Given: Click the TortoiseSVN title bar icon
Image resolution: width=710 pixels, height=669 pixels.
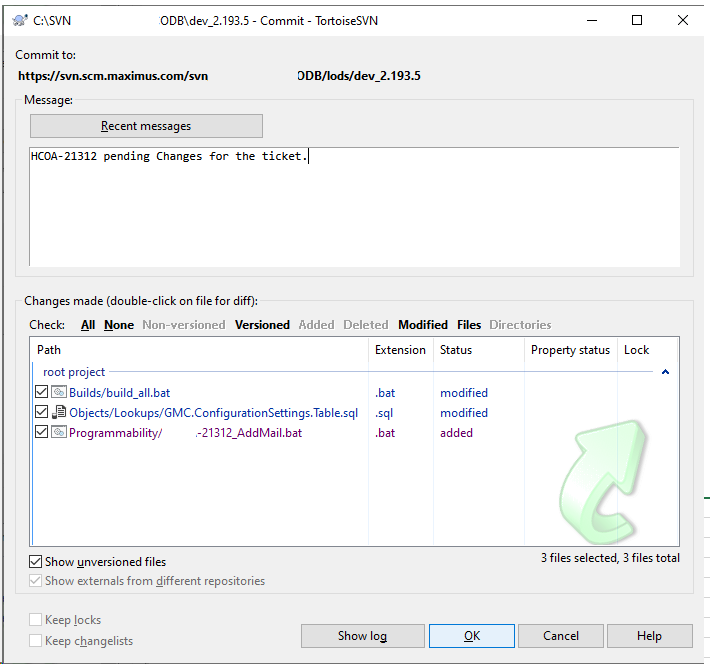Looking at the screenshot, I should (20, 20).
